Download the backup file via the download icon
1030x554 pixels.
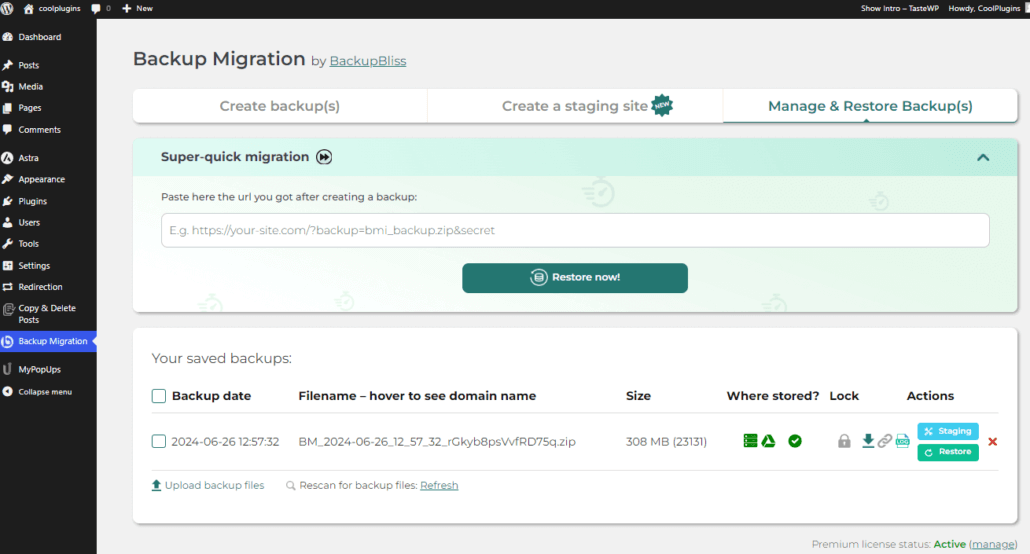coord(868,441)
